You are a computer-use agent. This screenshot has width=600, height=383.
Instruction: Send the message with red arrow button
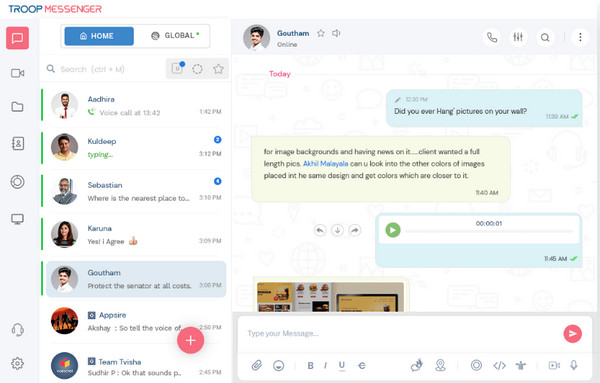tap(572, 334)
